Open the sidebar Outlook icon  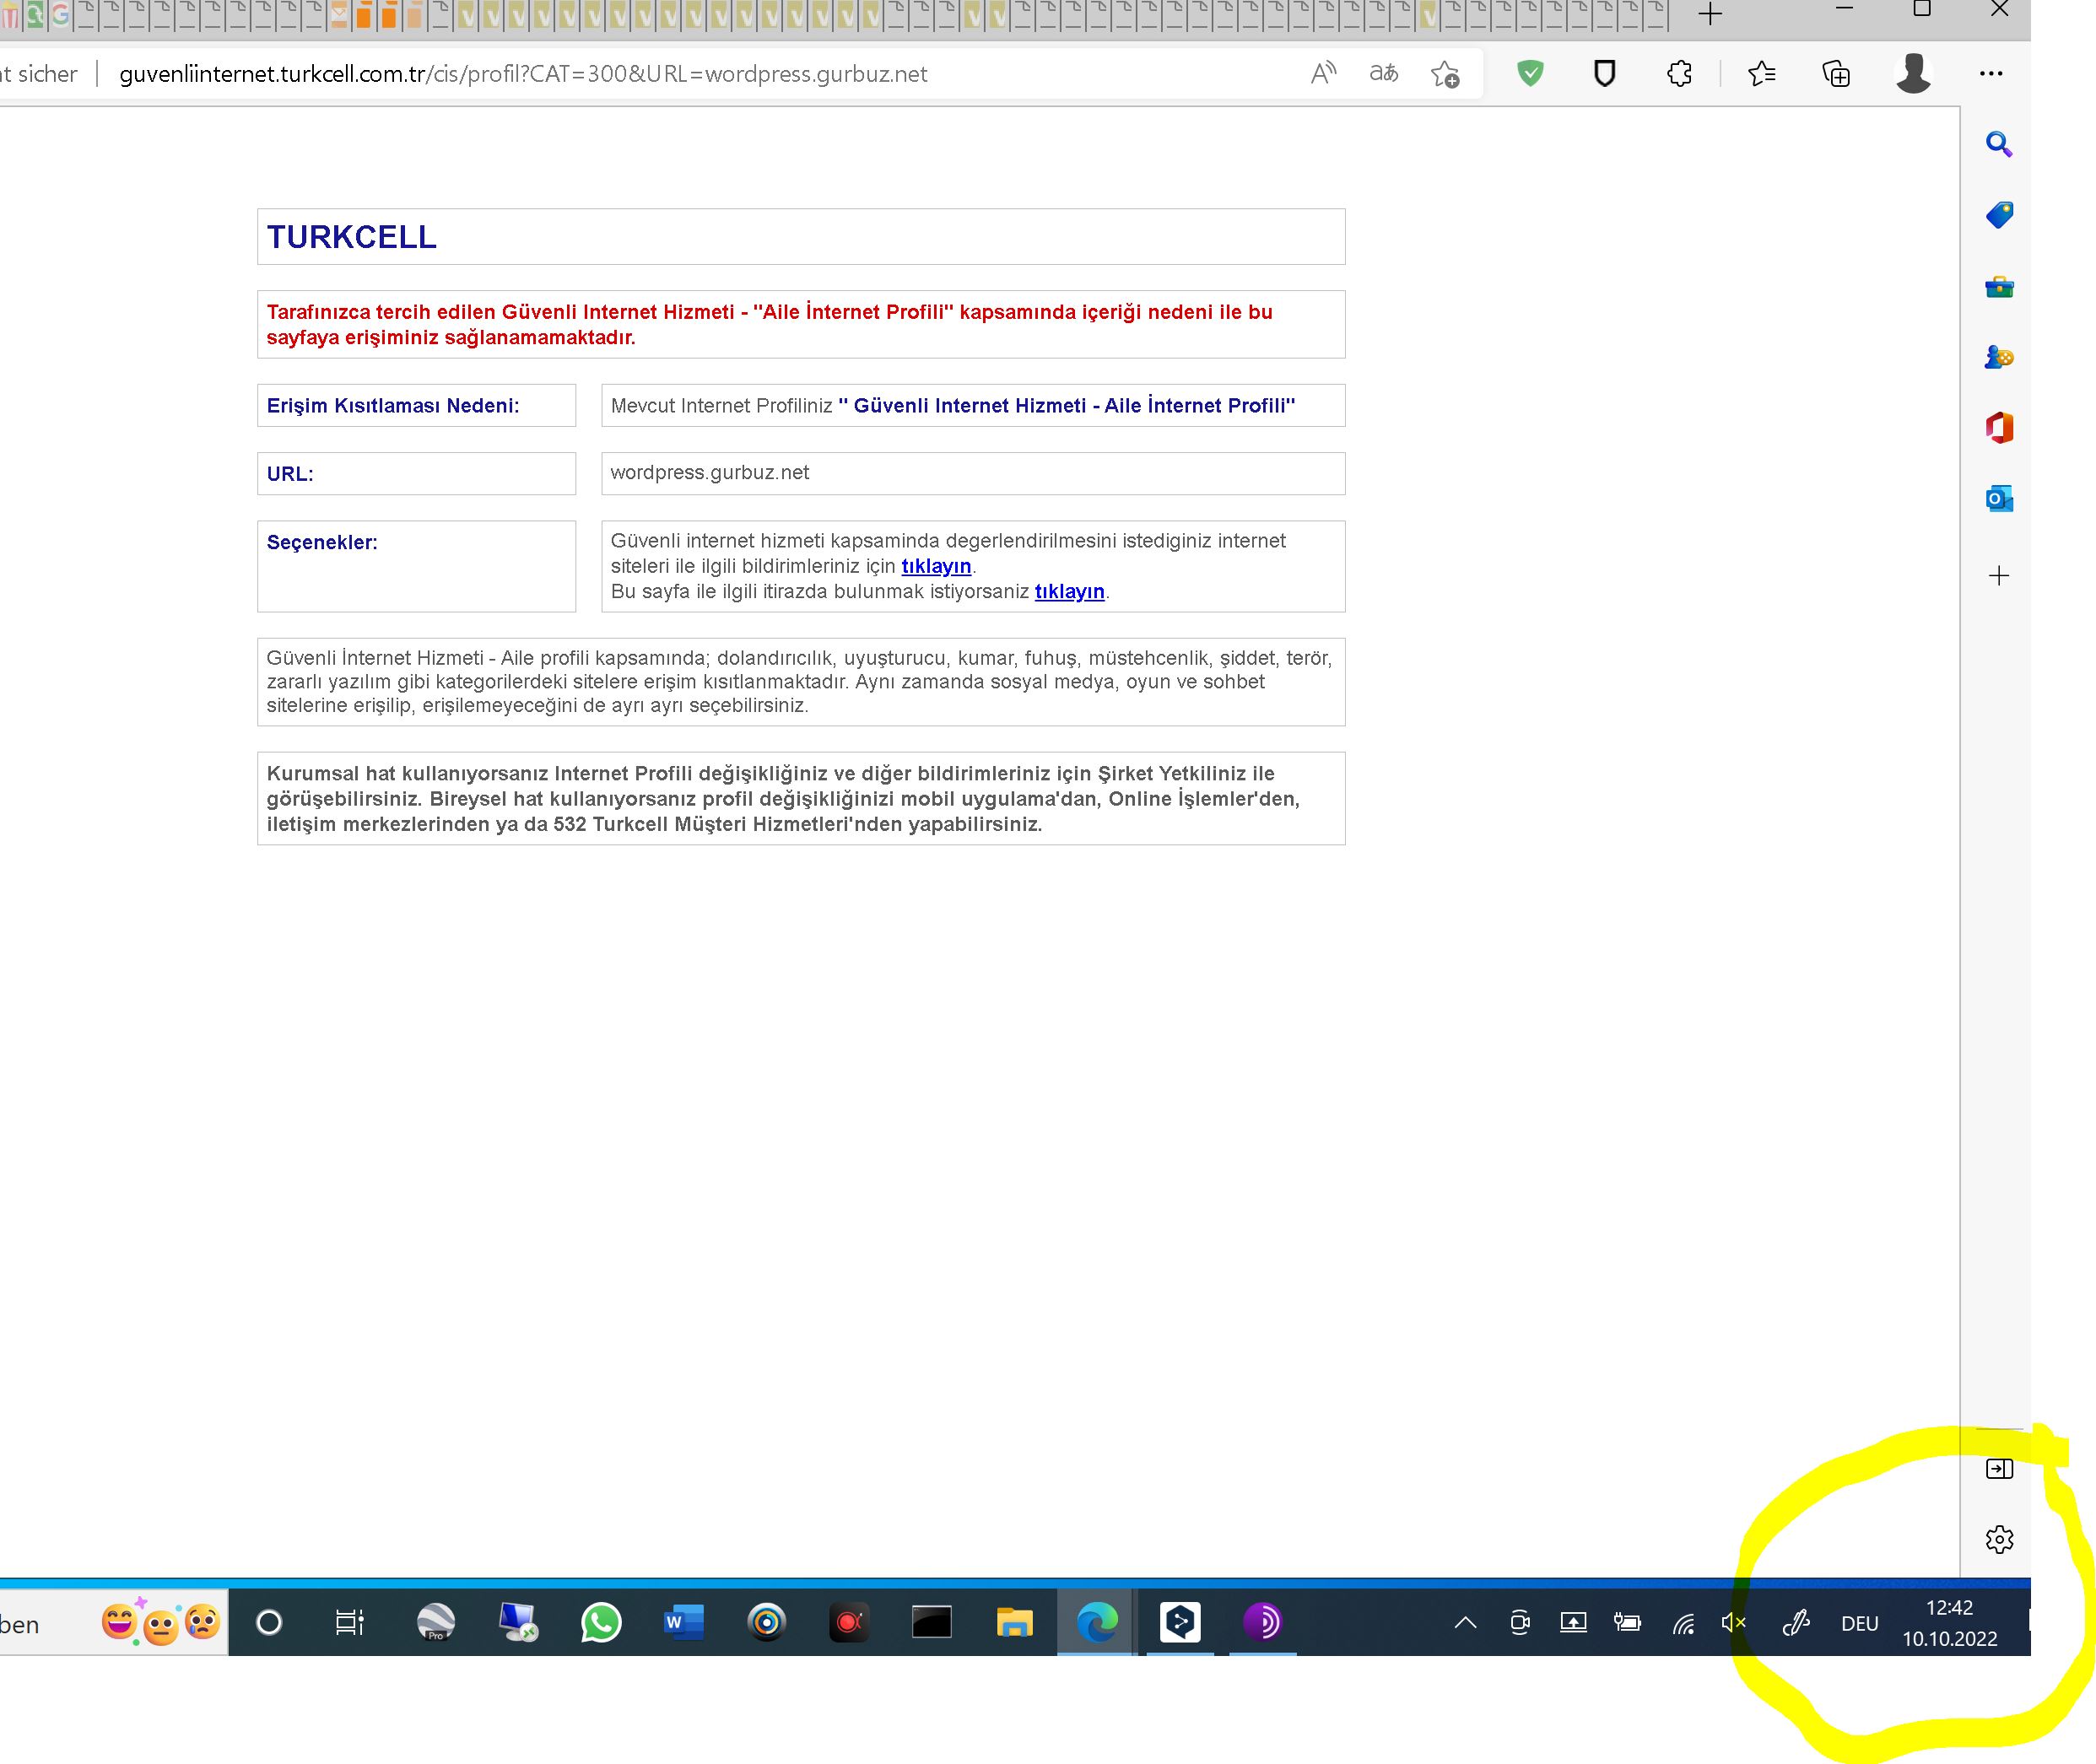point(1999,499)
